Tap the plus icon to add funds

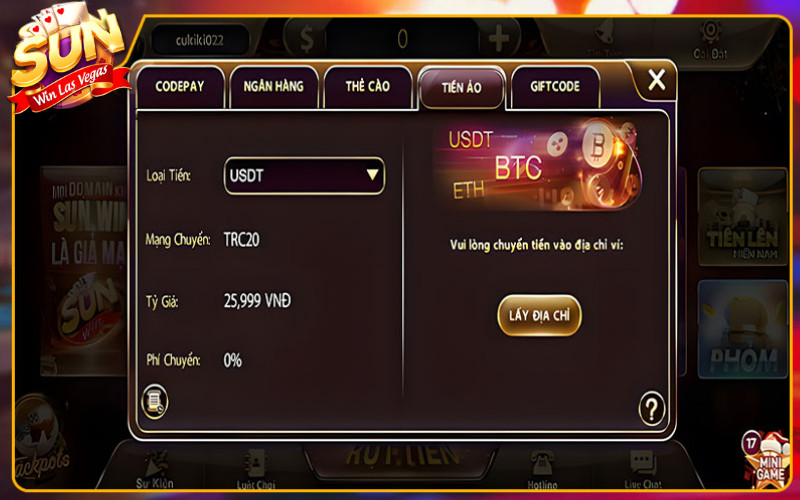[x=499, y=38]
